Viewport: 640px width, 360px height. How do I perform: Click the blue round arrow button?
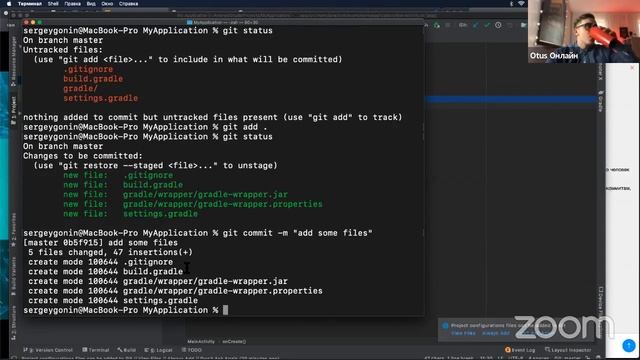click(x=629, y=345)
